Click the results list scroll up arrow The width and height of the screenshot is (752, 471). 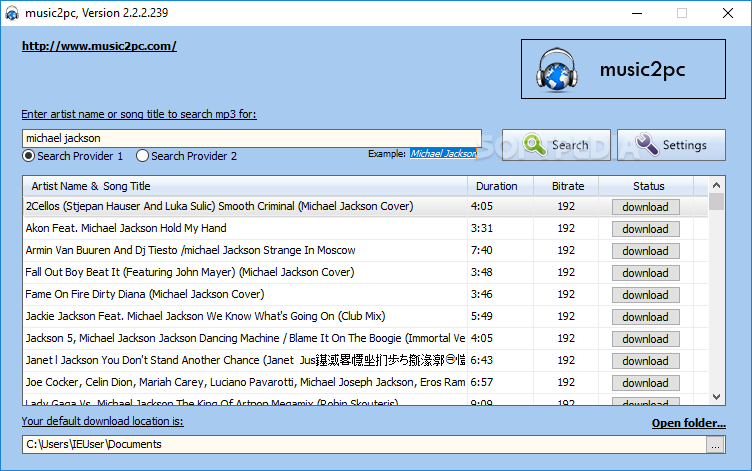point(717,185)
